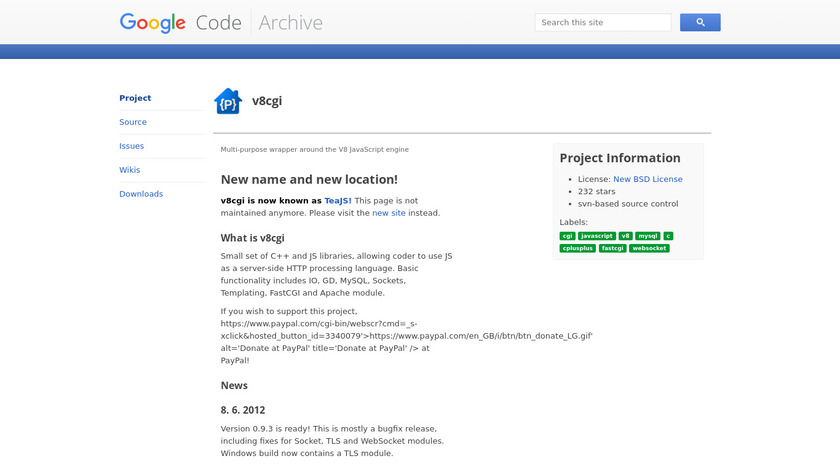Open the Wikis section
Screen dimensions: 840x472
point(130,170)
